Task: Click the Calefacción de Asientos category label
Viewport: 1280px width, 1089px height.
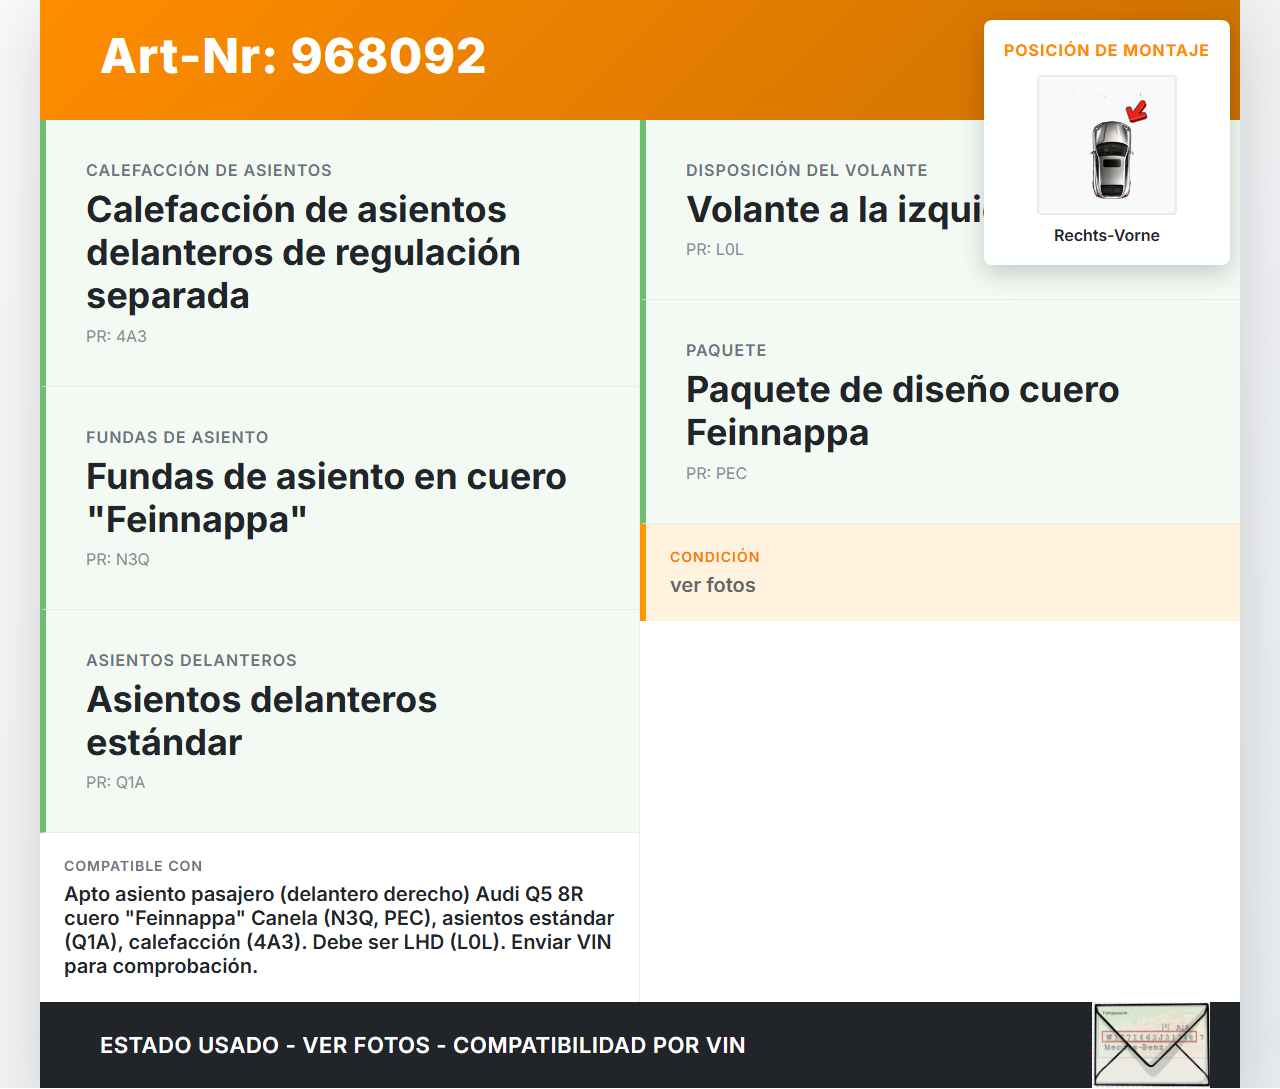Action: pyautogui.click(x=209, y=171)
